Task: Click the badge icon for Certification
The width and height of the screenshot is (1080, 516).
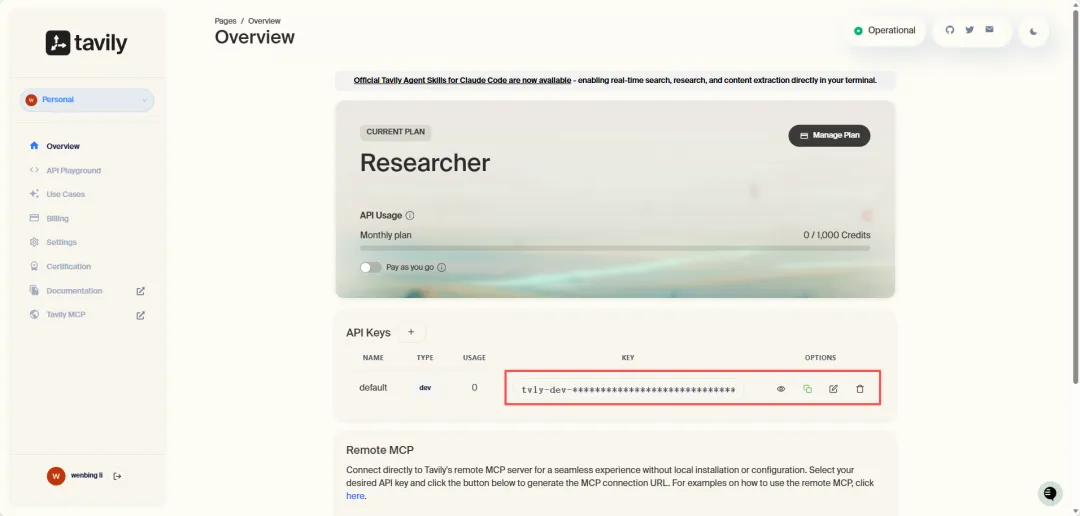Action: click(34, 267)
